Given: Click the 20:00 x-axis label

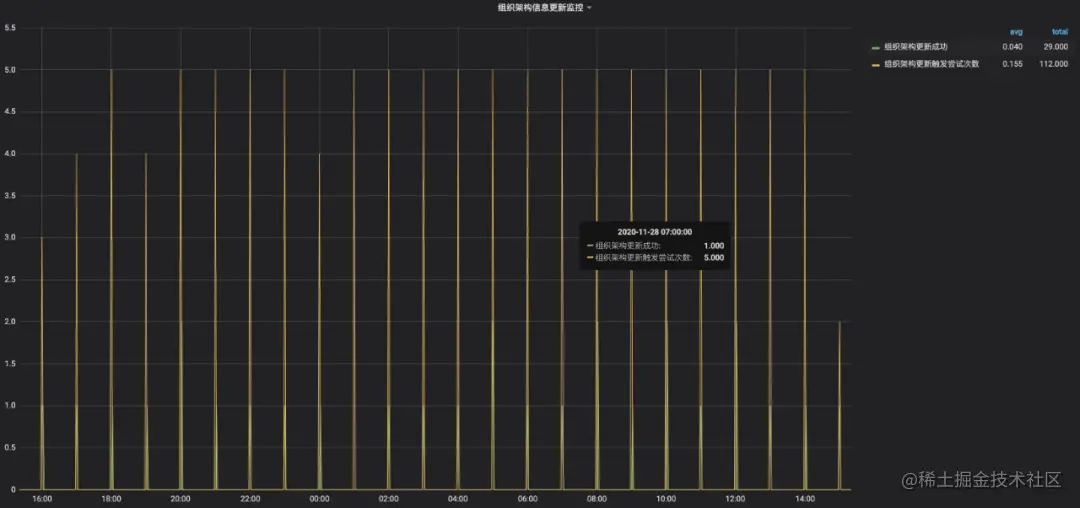Looking at the screenshot, I should pyautogui.click(x=180, y=499).
